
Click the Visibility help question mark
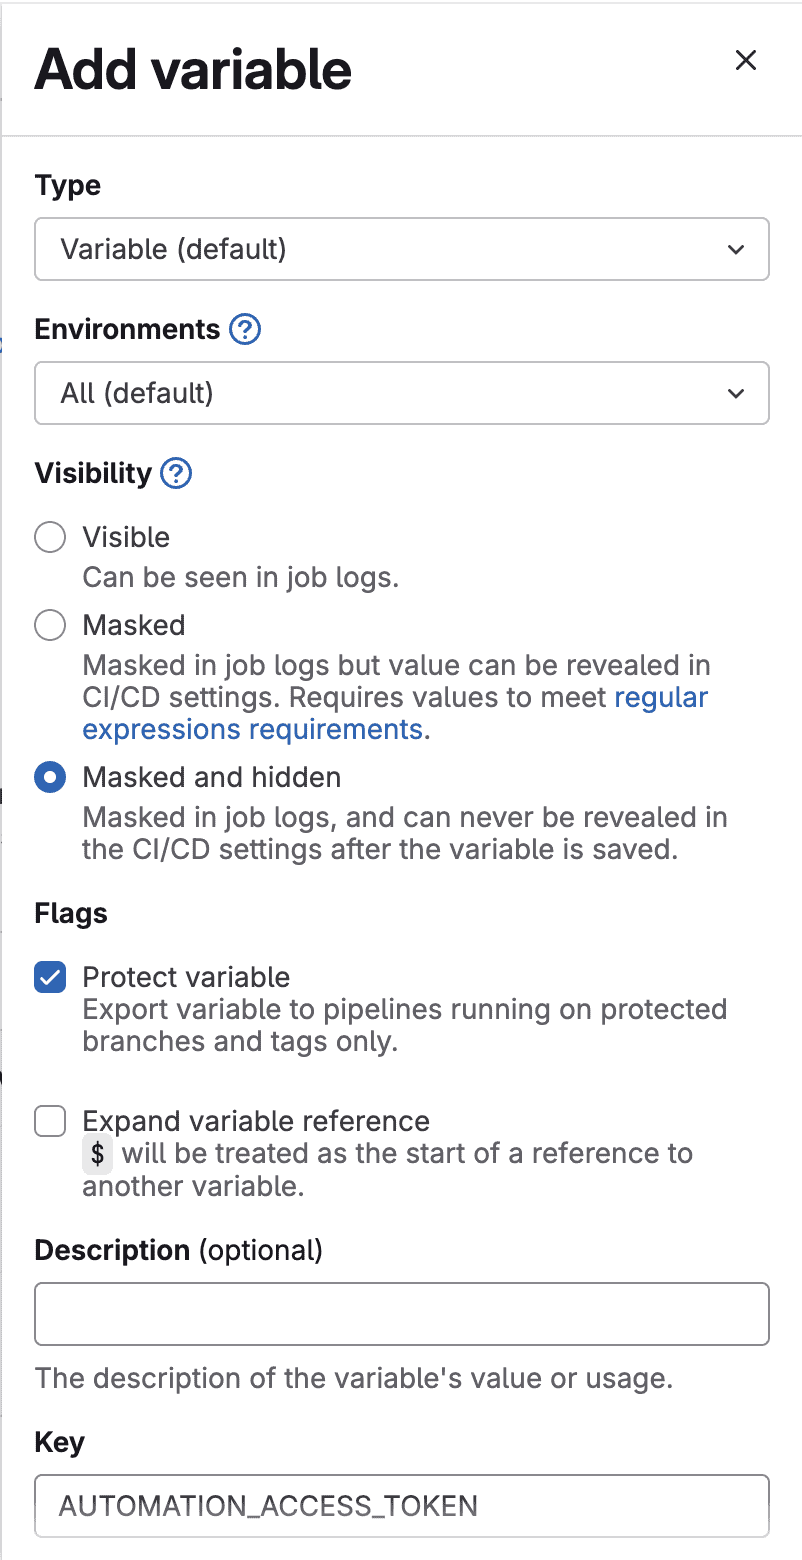[x=176, y=473]
